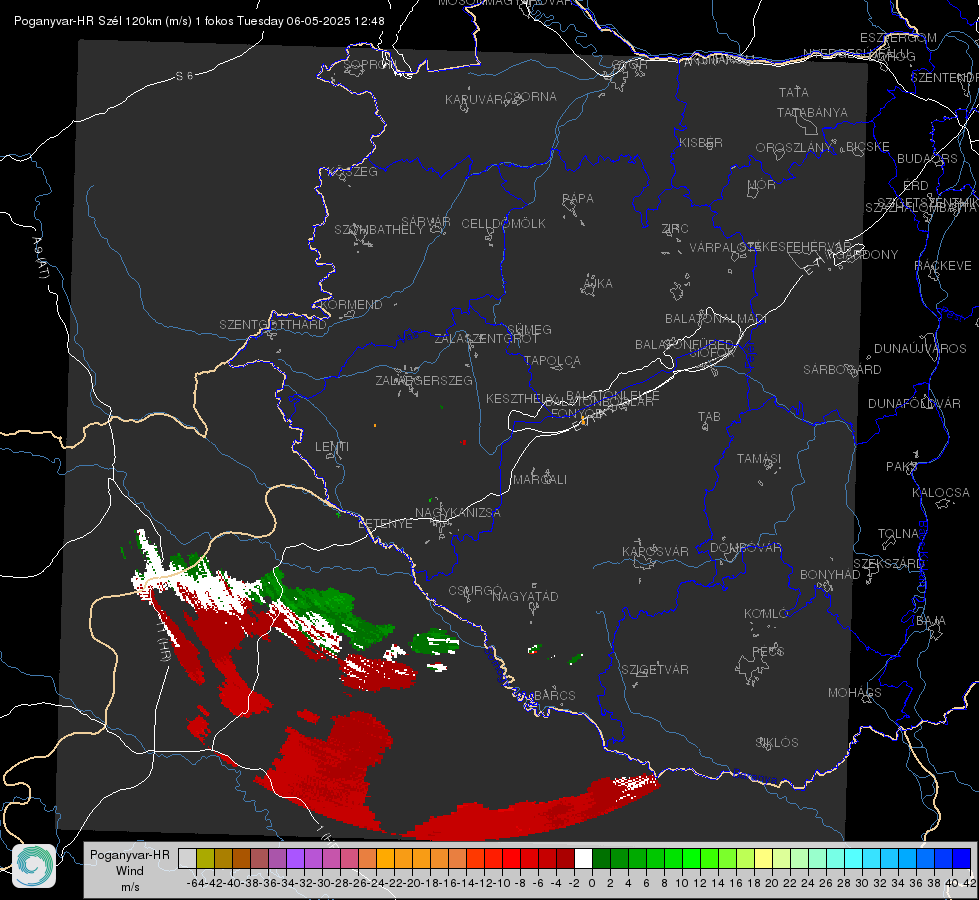Click the BONYHAD label
This screenshot has height=900, width=979.
[830, 575]
